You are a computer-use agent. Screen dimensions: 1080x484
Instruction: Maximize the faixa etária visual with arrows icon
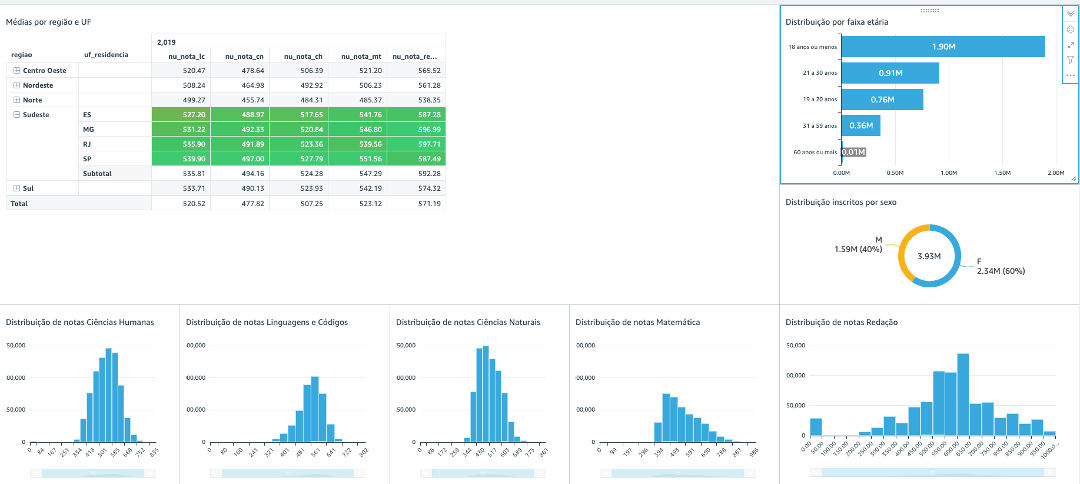point(1070,45)
